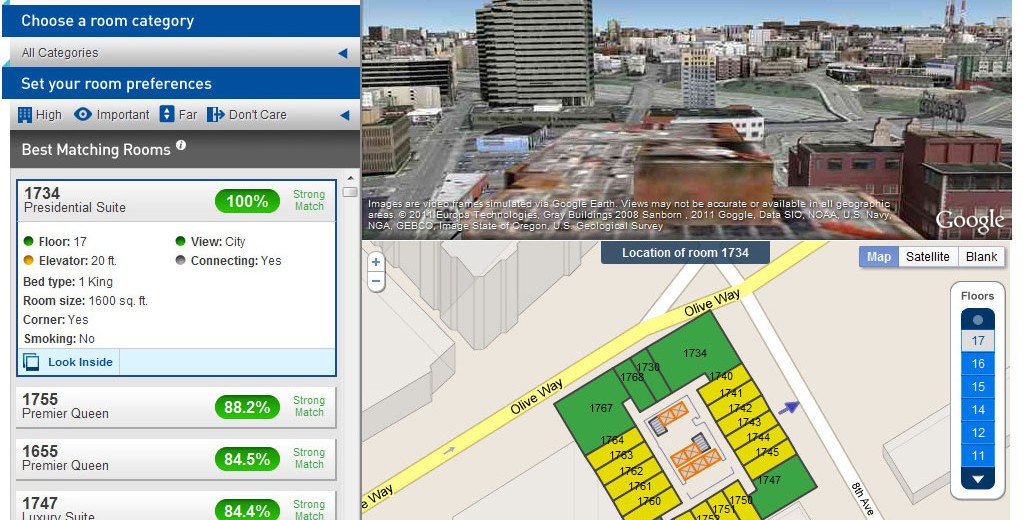Screen dimensions: 1023x520
Task: Switch map view to Blank
Action: [980, 257]
